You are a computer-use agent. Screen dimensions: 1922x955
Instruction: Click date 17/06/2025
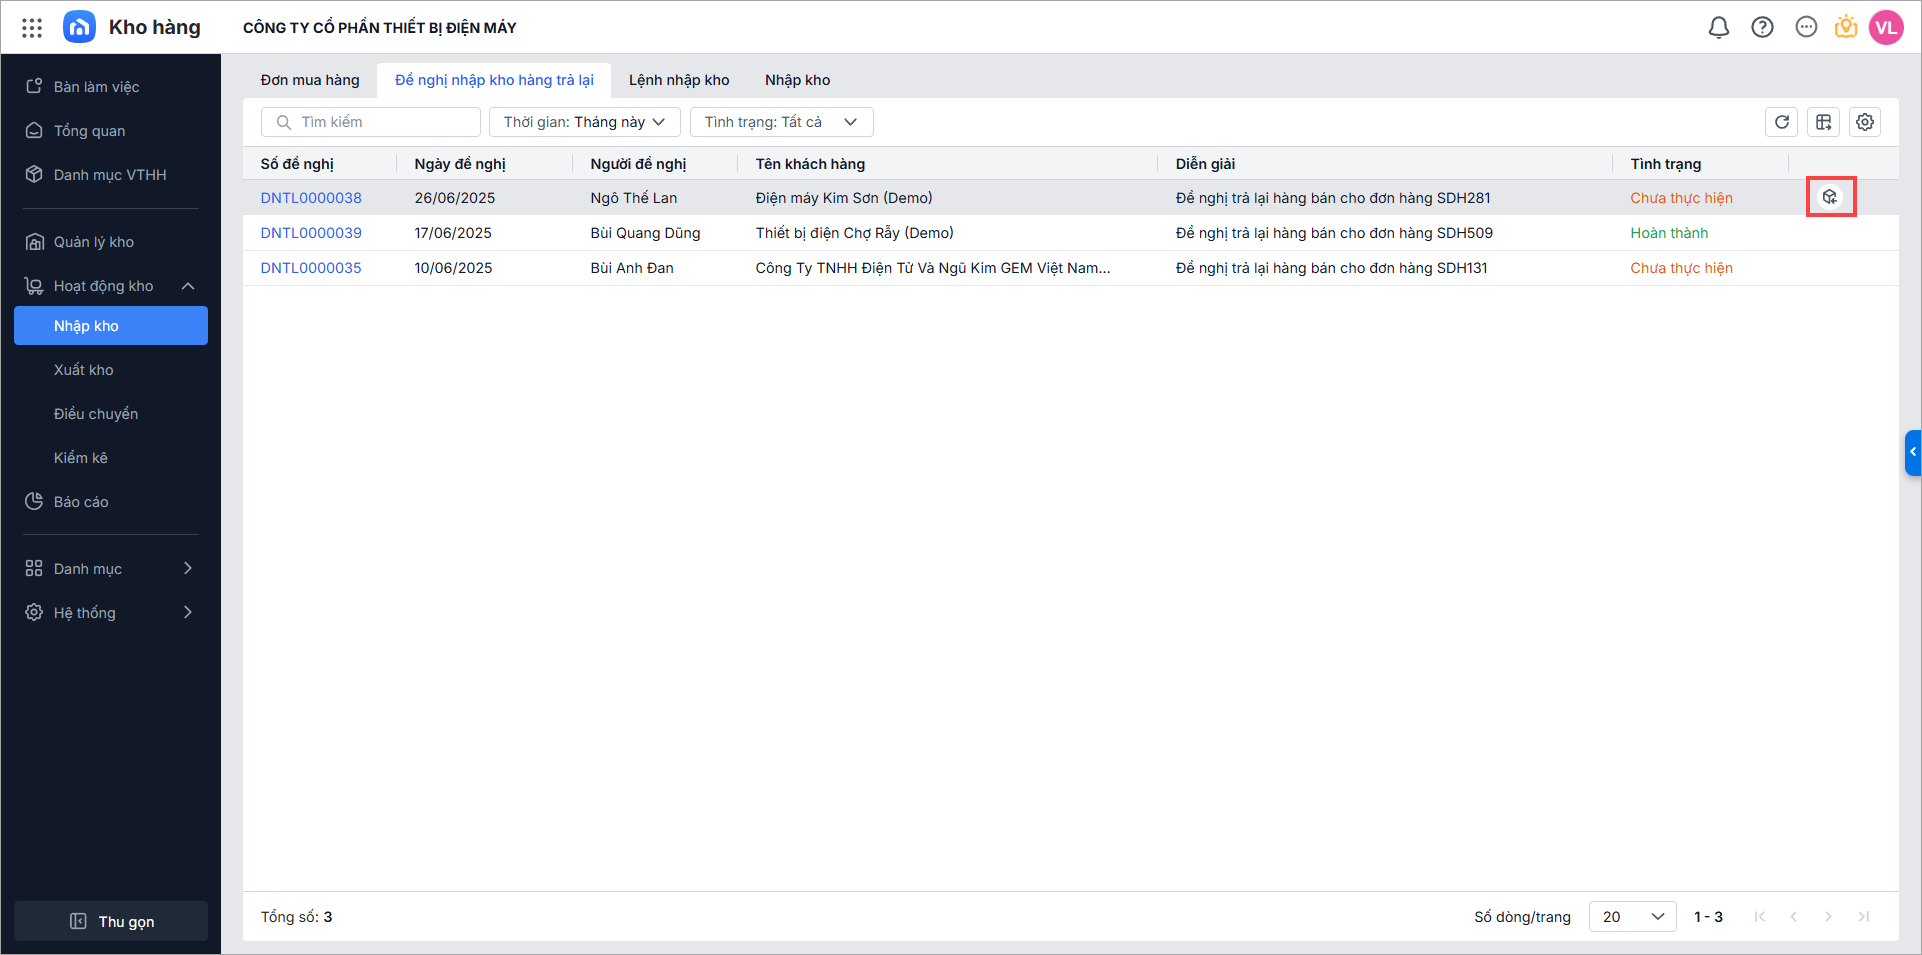453,233
